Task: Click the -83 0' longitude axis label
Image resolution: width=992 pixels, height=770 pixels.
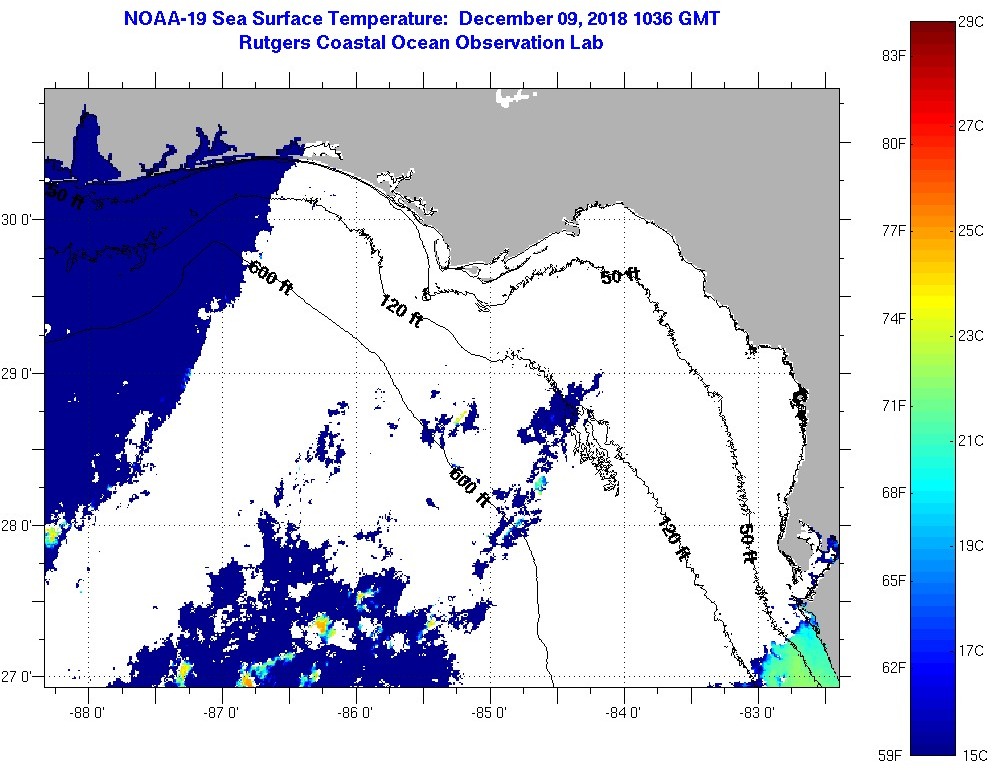Action: click(x=758, y=714)
